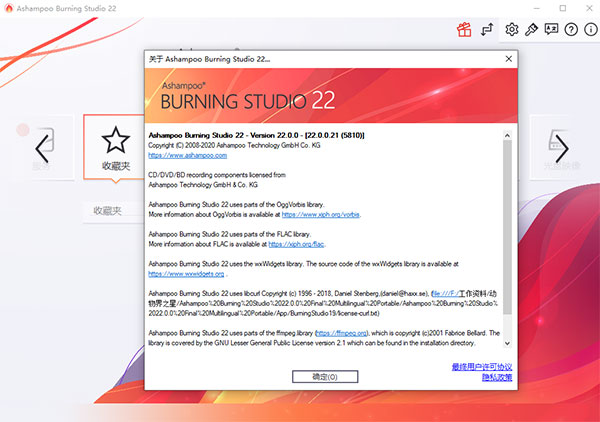Open 最终用户许可协议 link

pos(482,367)
